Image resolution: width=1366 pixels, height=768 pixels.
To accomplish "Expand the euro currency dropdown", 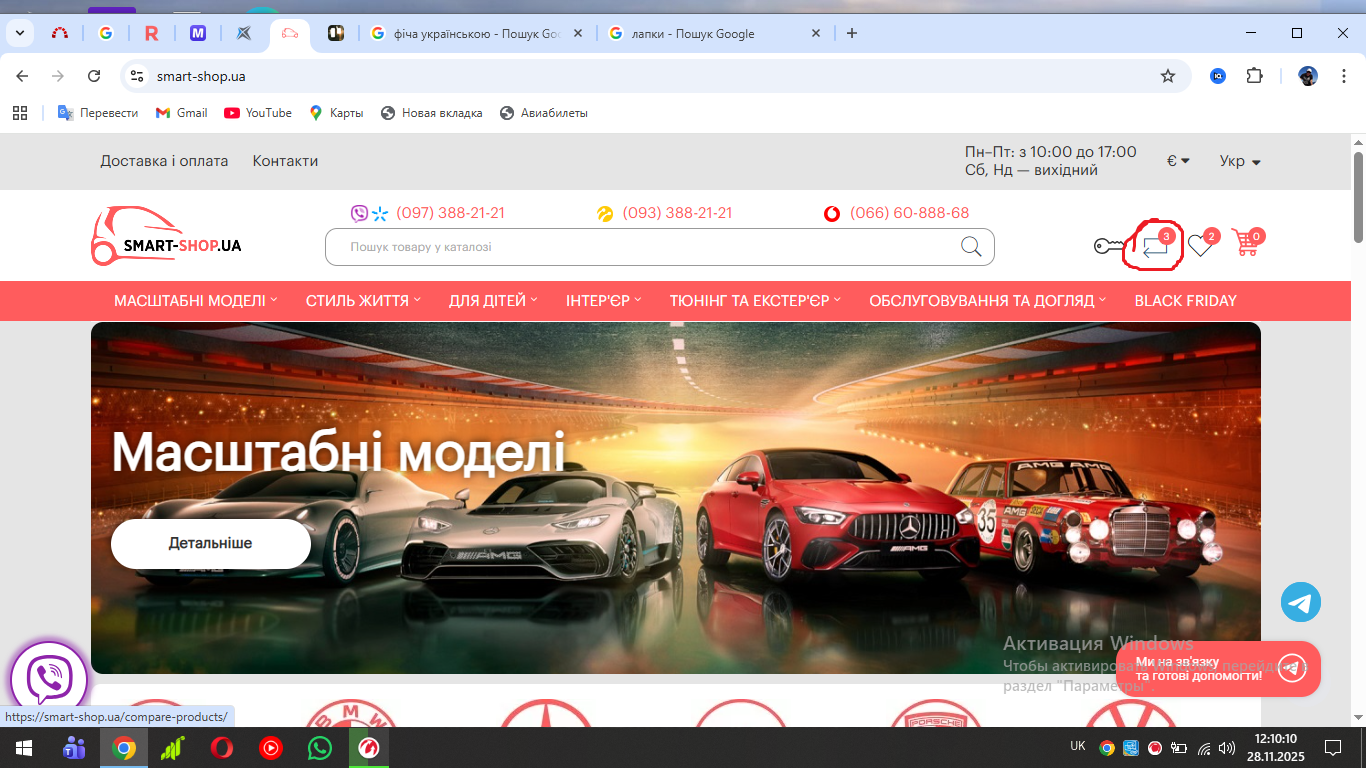I will (x=1178, y=161).
